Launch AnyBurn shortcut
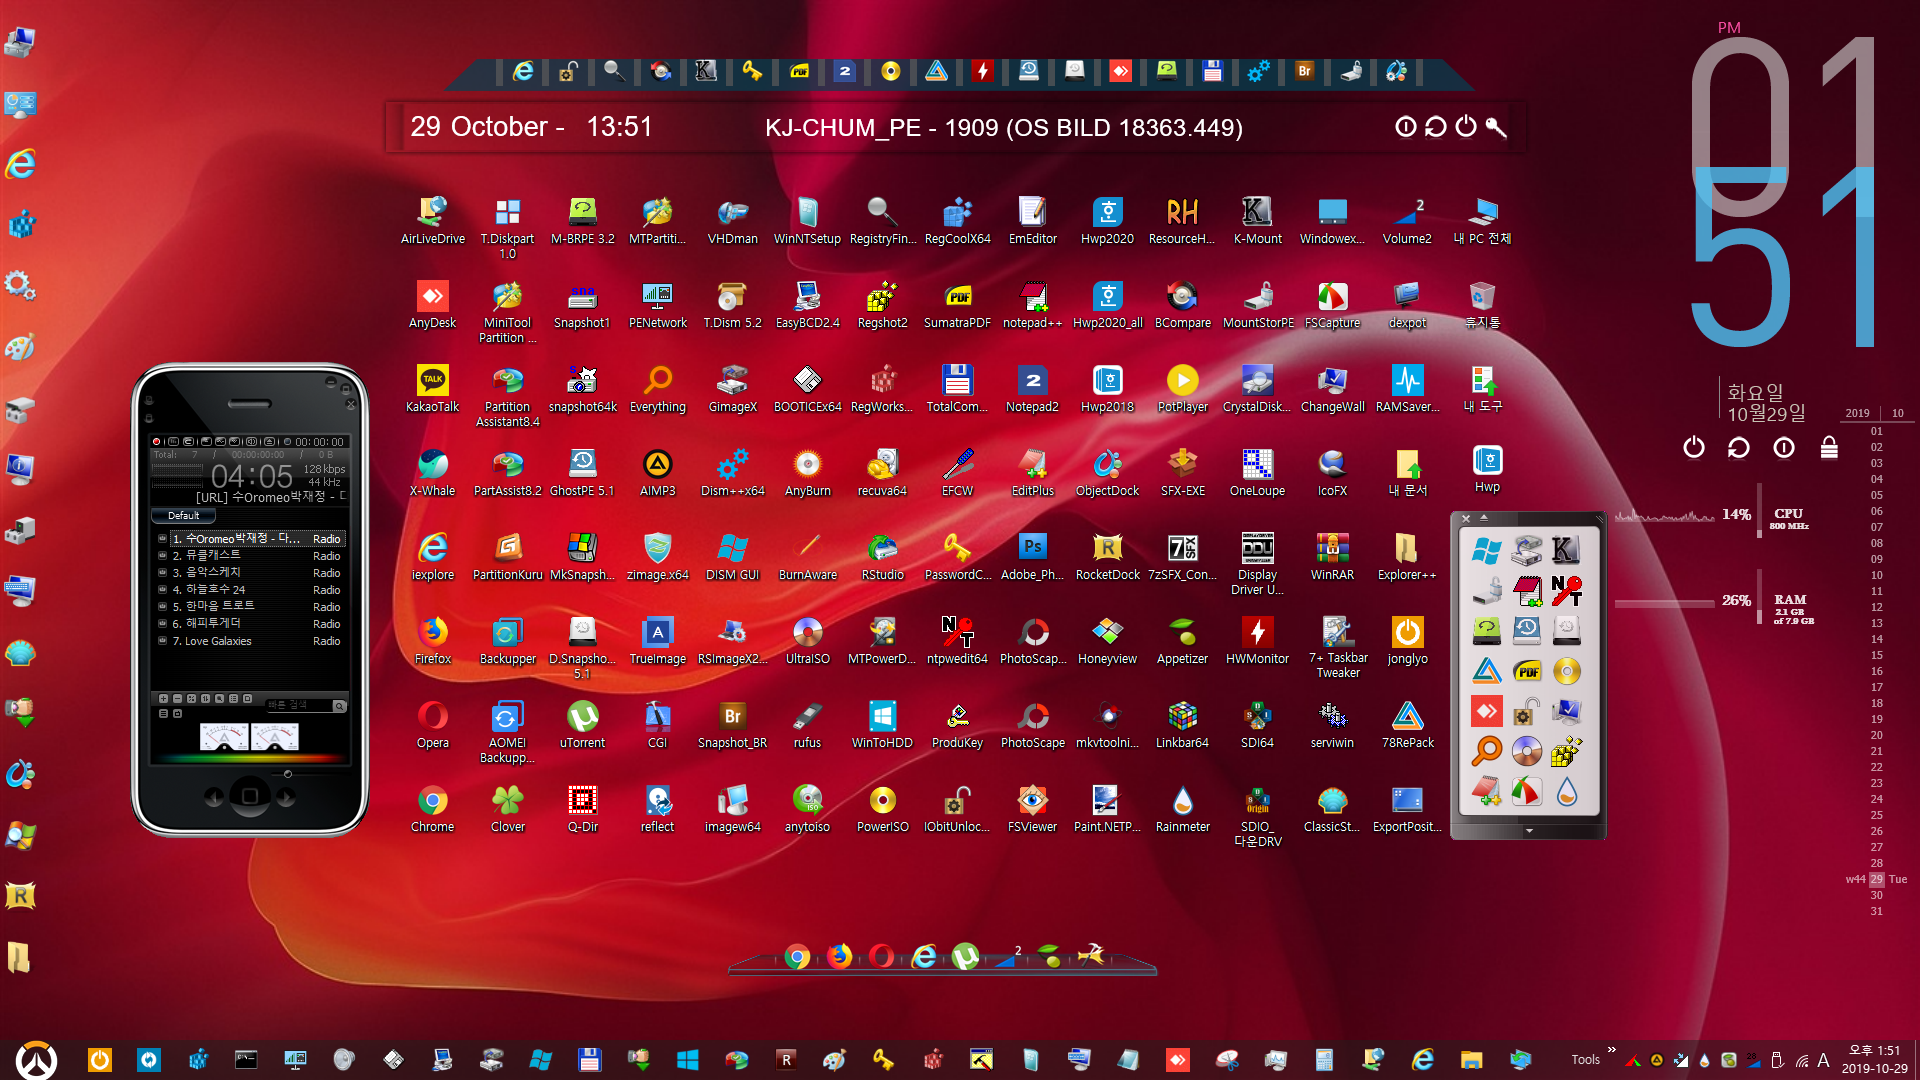The height and width of the screenshot is (1080, 1920). point(807,472)
